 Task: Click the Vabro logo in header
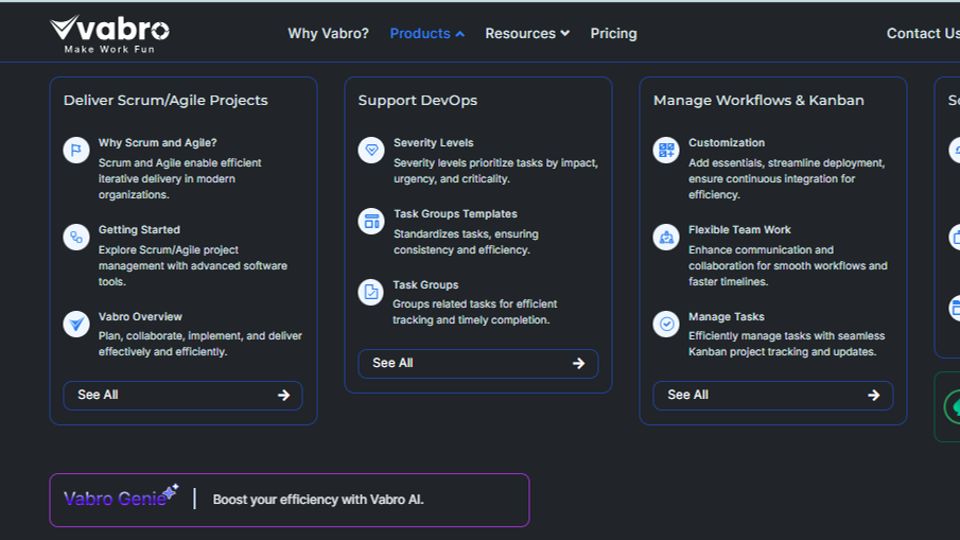coord(109,33)
